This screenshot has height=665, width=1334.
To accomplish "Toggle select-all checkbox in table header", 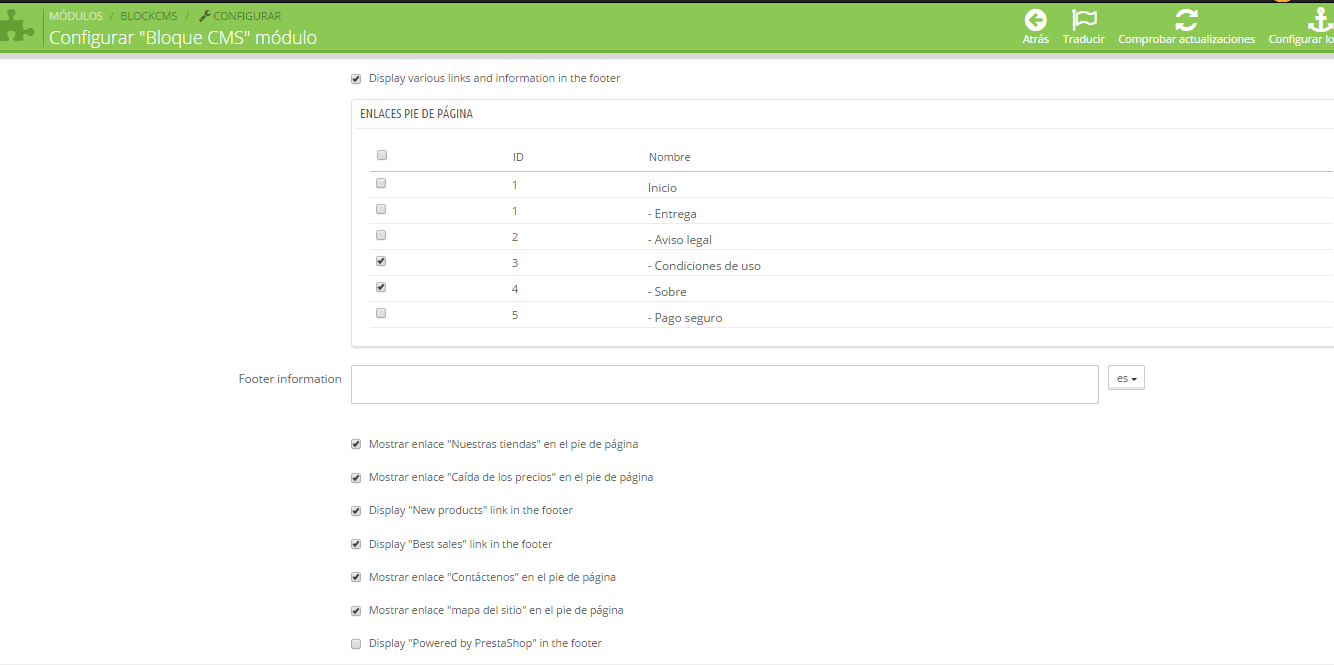I will [381, 155].
